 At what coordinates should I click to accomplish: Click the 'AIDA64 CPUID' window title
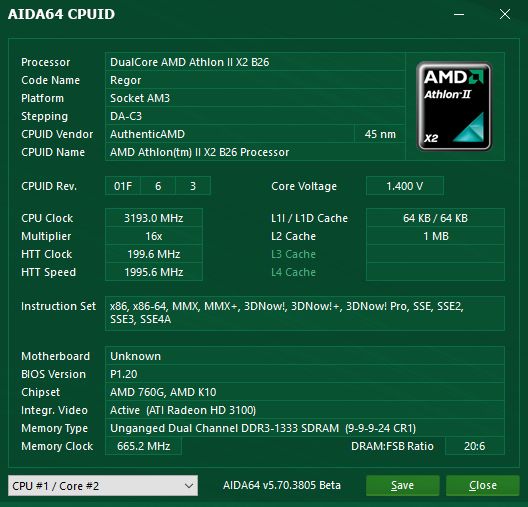(x=61, y=14)
